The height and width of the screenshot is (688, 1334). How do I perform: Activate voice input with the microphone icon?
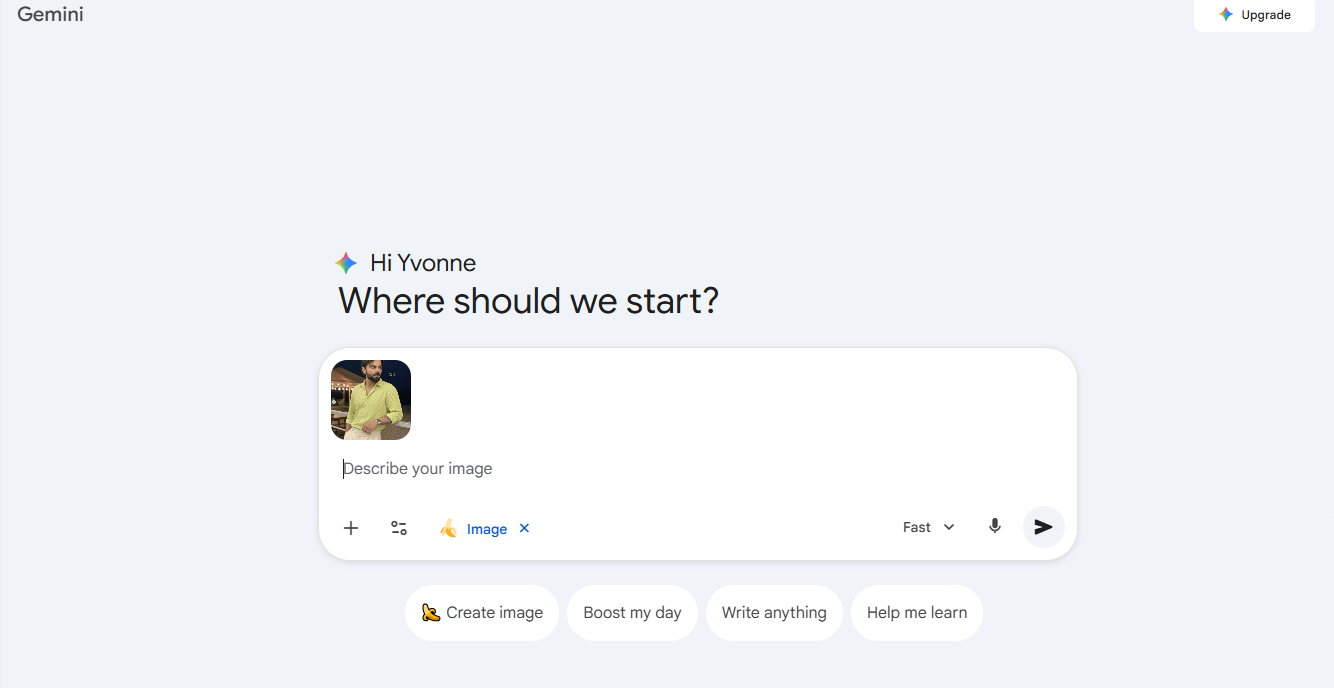(994, 526)
